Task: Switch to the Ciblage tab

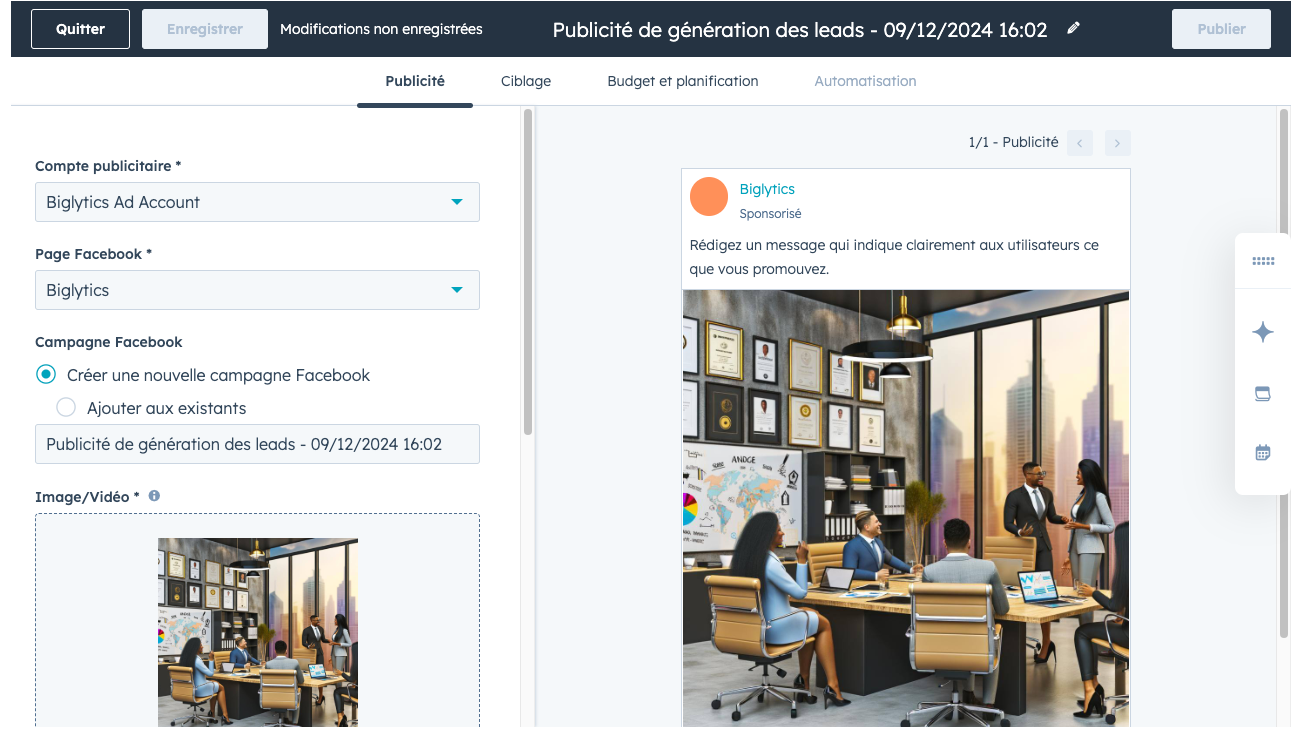Action: click(x=526, y=81)
